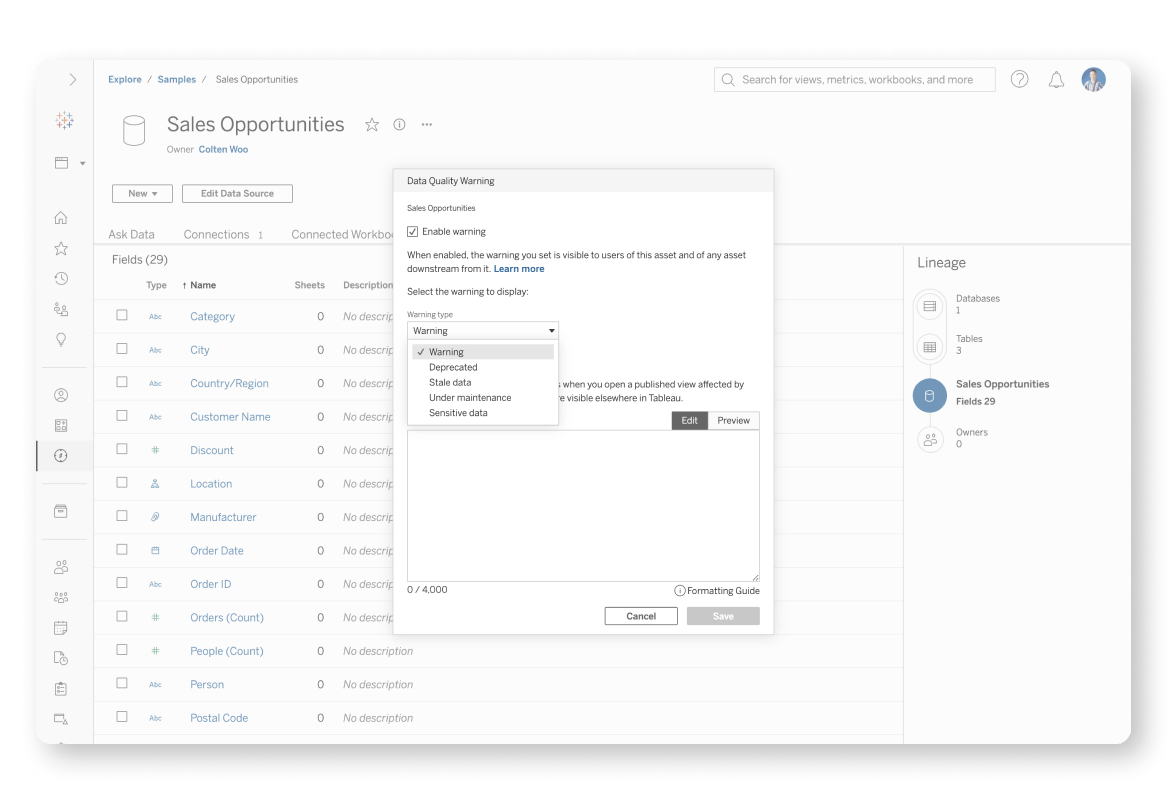Select Under maintenance warning type

470,398
